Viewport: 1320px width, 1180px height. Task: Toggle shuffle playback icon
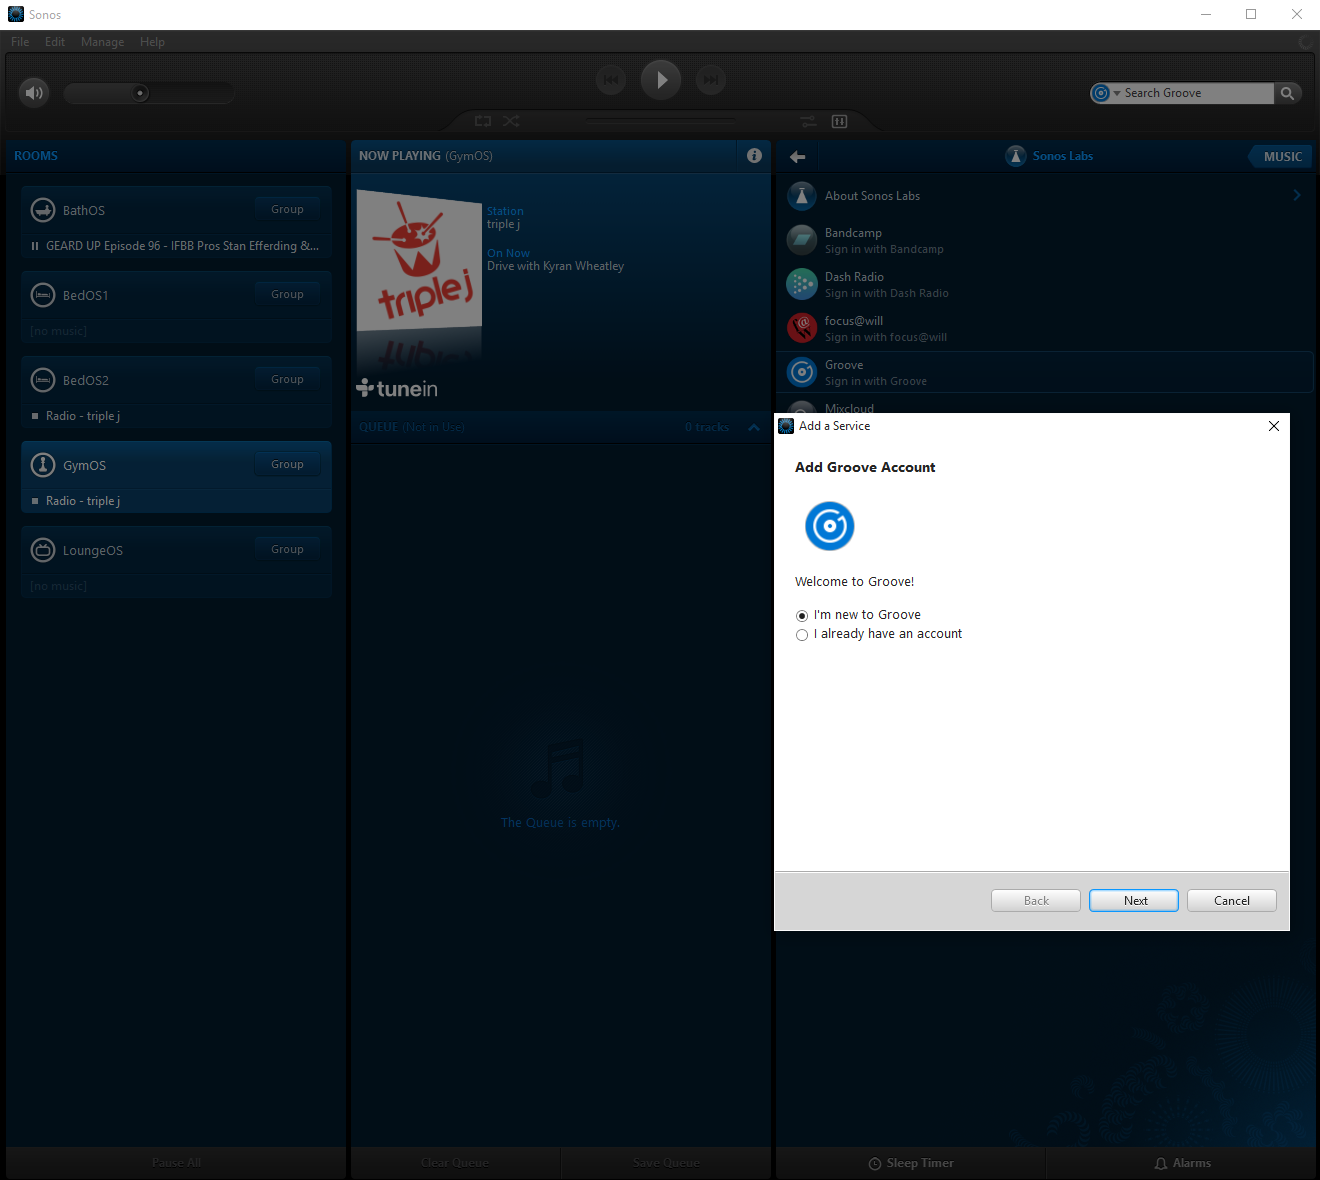click(x=511, y=121)
